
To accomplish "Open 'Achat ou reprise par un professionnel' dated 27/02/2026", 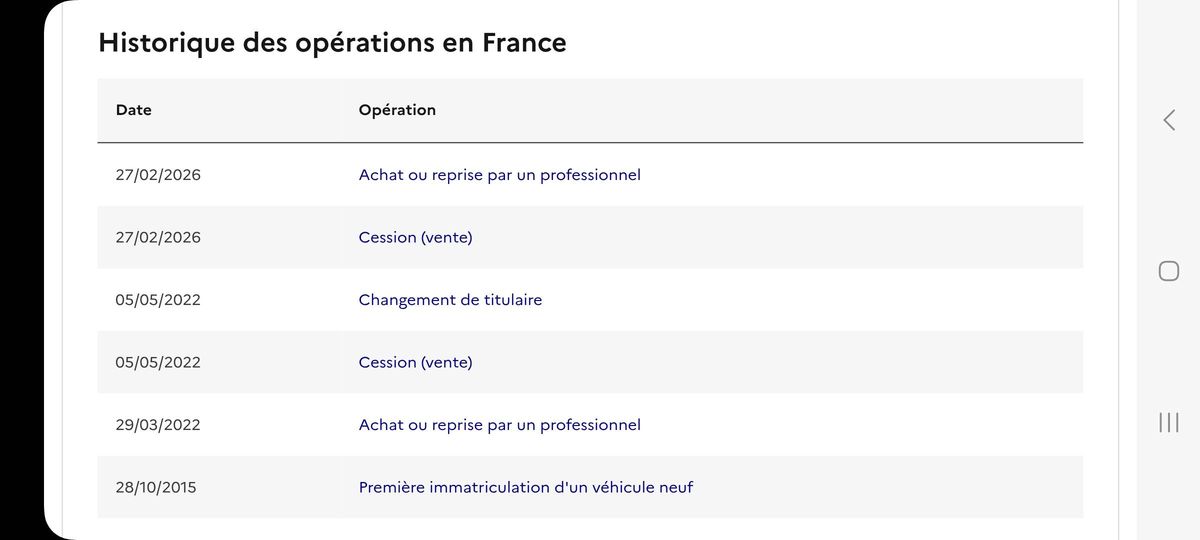I will point(499,175).
